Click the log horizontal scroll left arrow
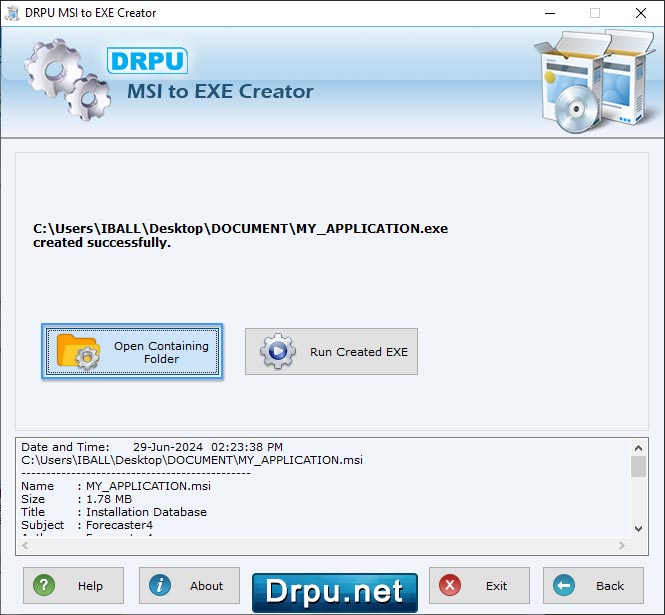Image resolution: width=665 pixels, height=615 pixels. click(25, 545)
